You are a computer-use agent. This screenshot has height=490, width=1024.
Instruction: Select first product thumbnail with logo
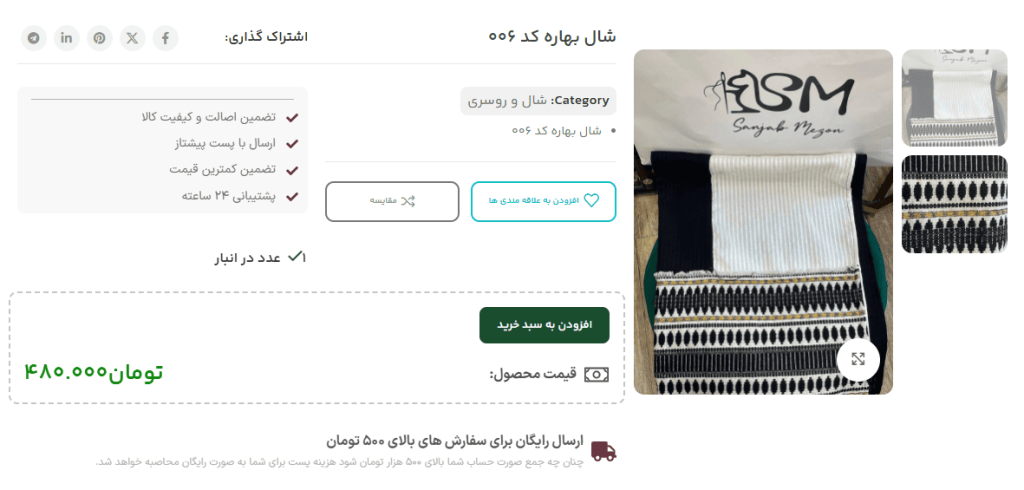coord(954,98)
